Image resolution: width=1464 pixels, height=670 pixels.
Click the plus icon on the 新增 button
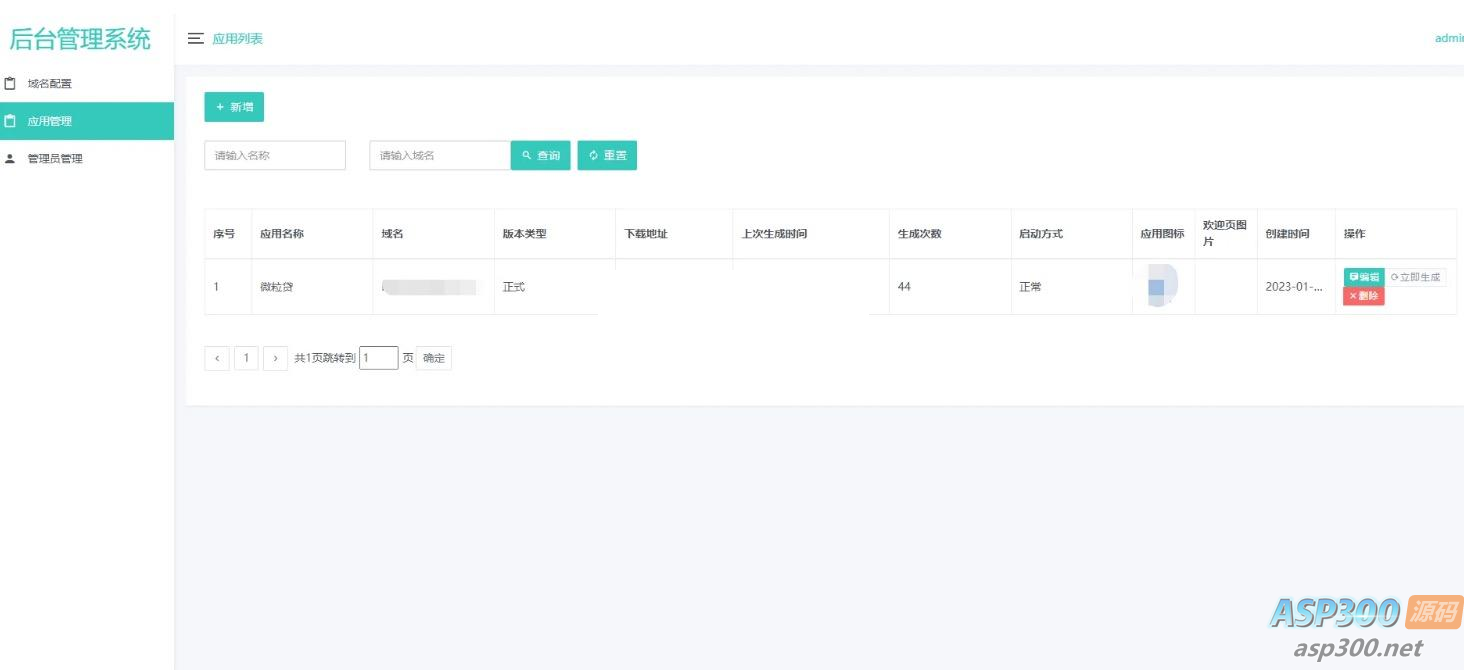(221, 106)
